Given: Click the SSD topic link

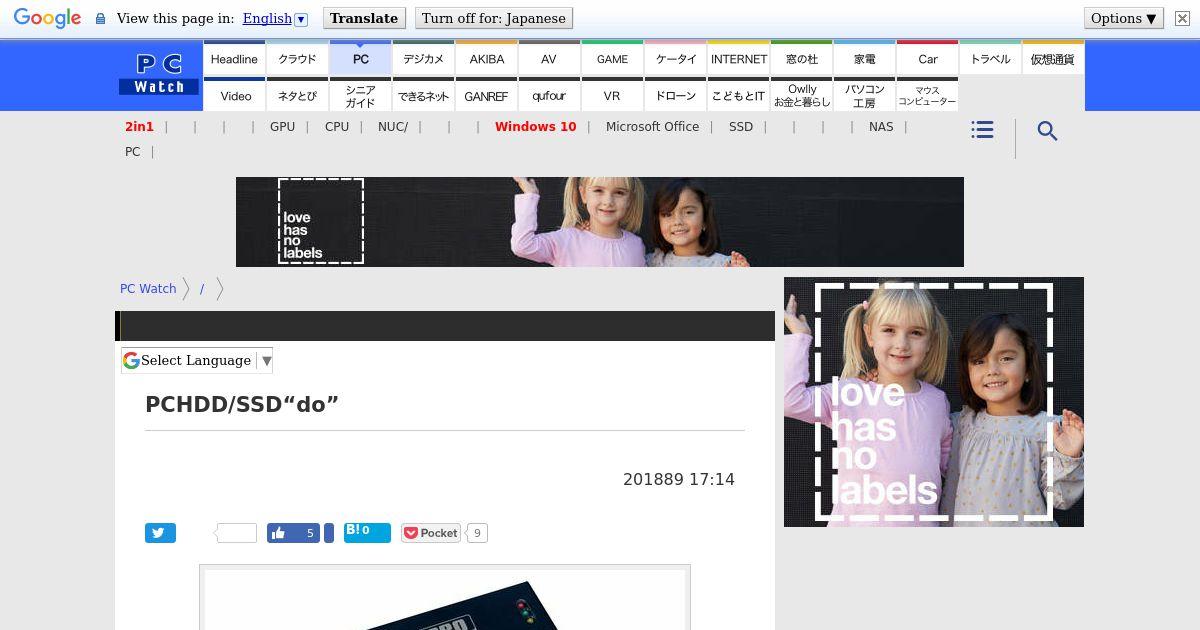Looking at the screenshot, I should click(x=741, y=127).
